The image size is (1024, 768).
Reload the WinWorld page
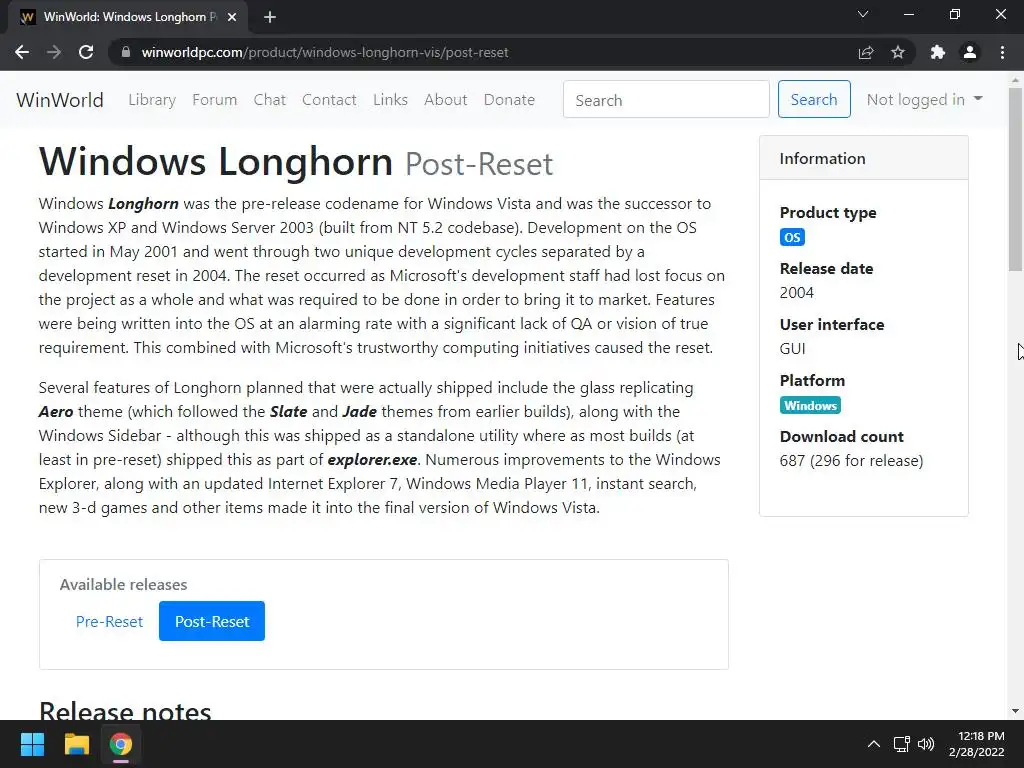click(86, 52)
